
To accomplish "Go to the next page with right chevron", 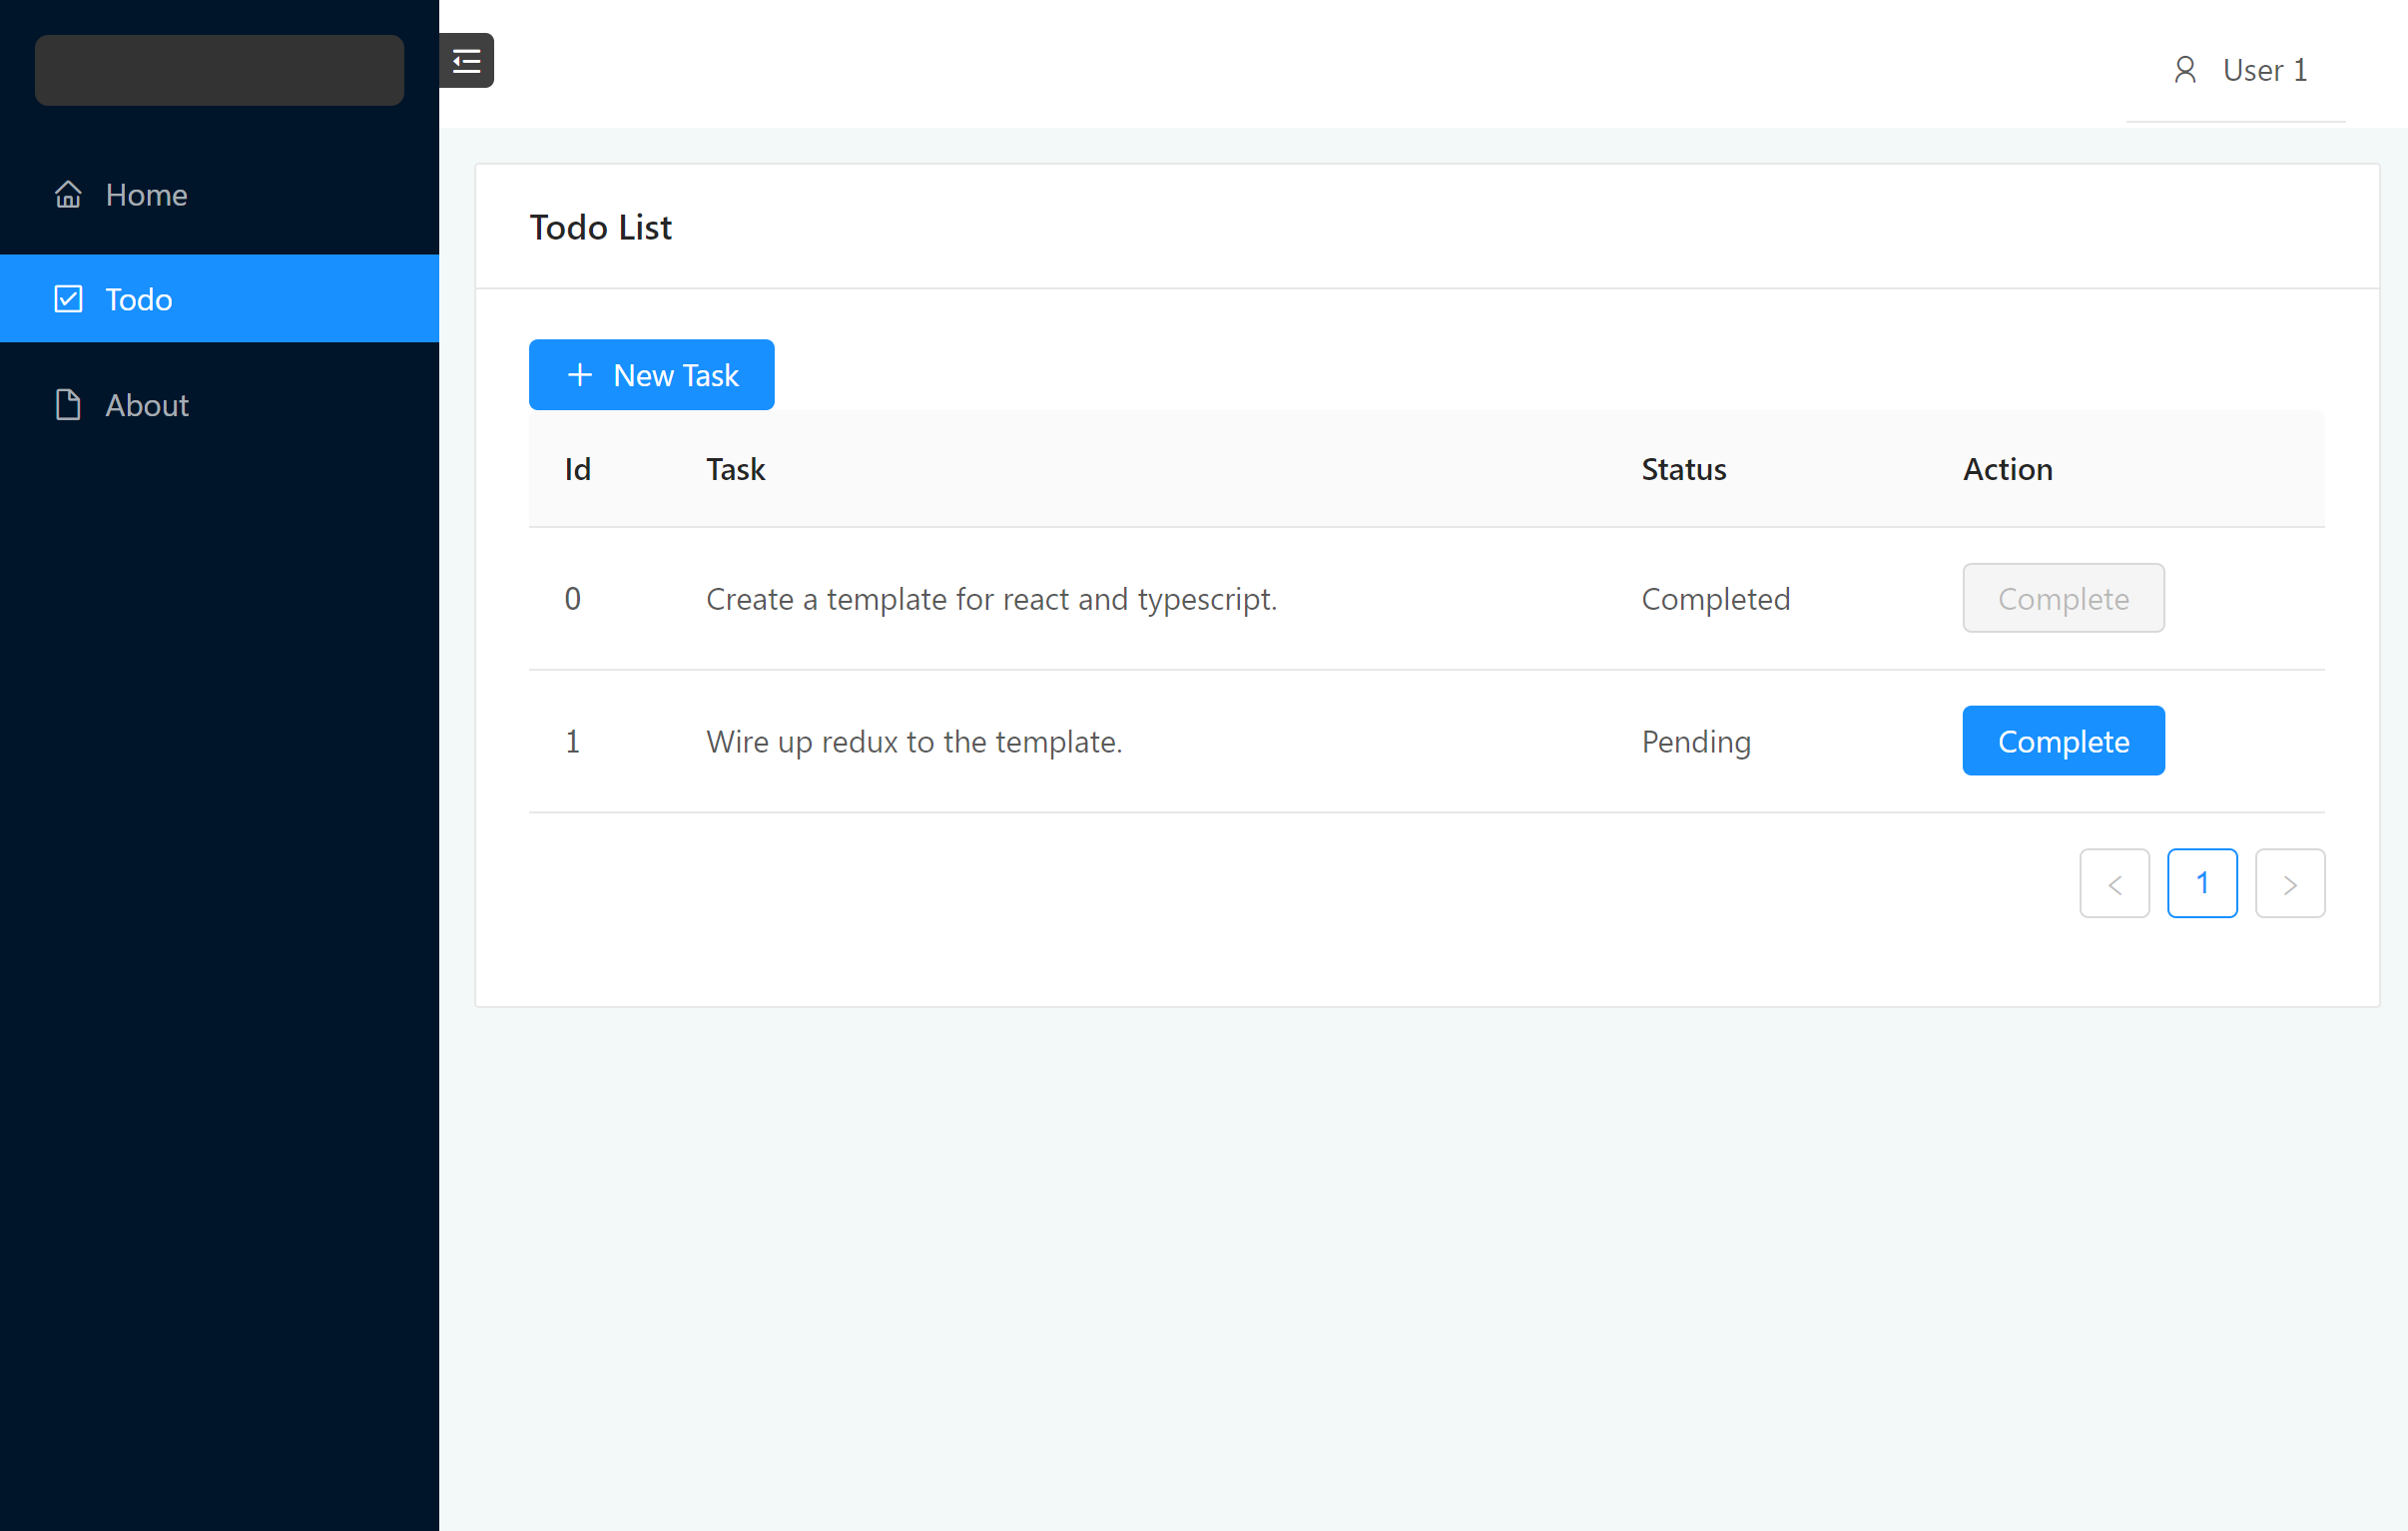I will click(2289, 884).
